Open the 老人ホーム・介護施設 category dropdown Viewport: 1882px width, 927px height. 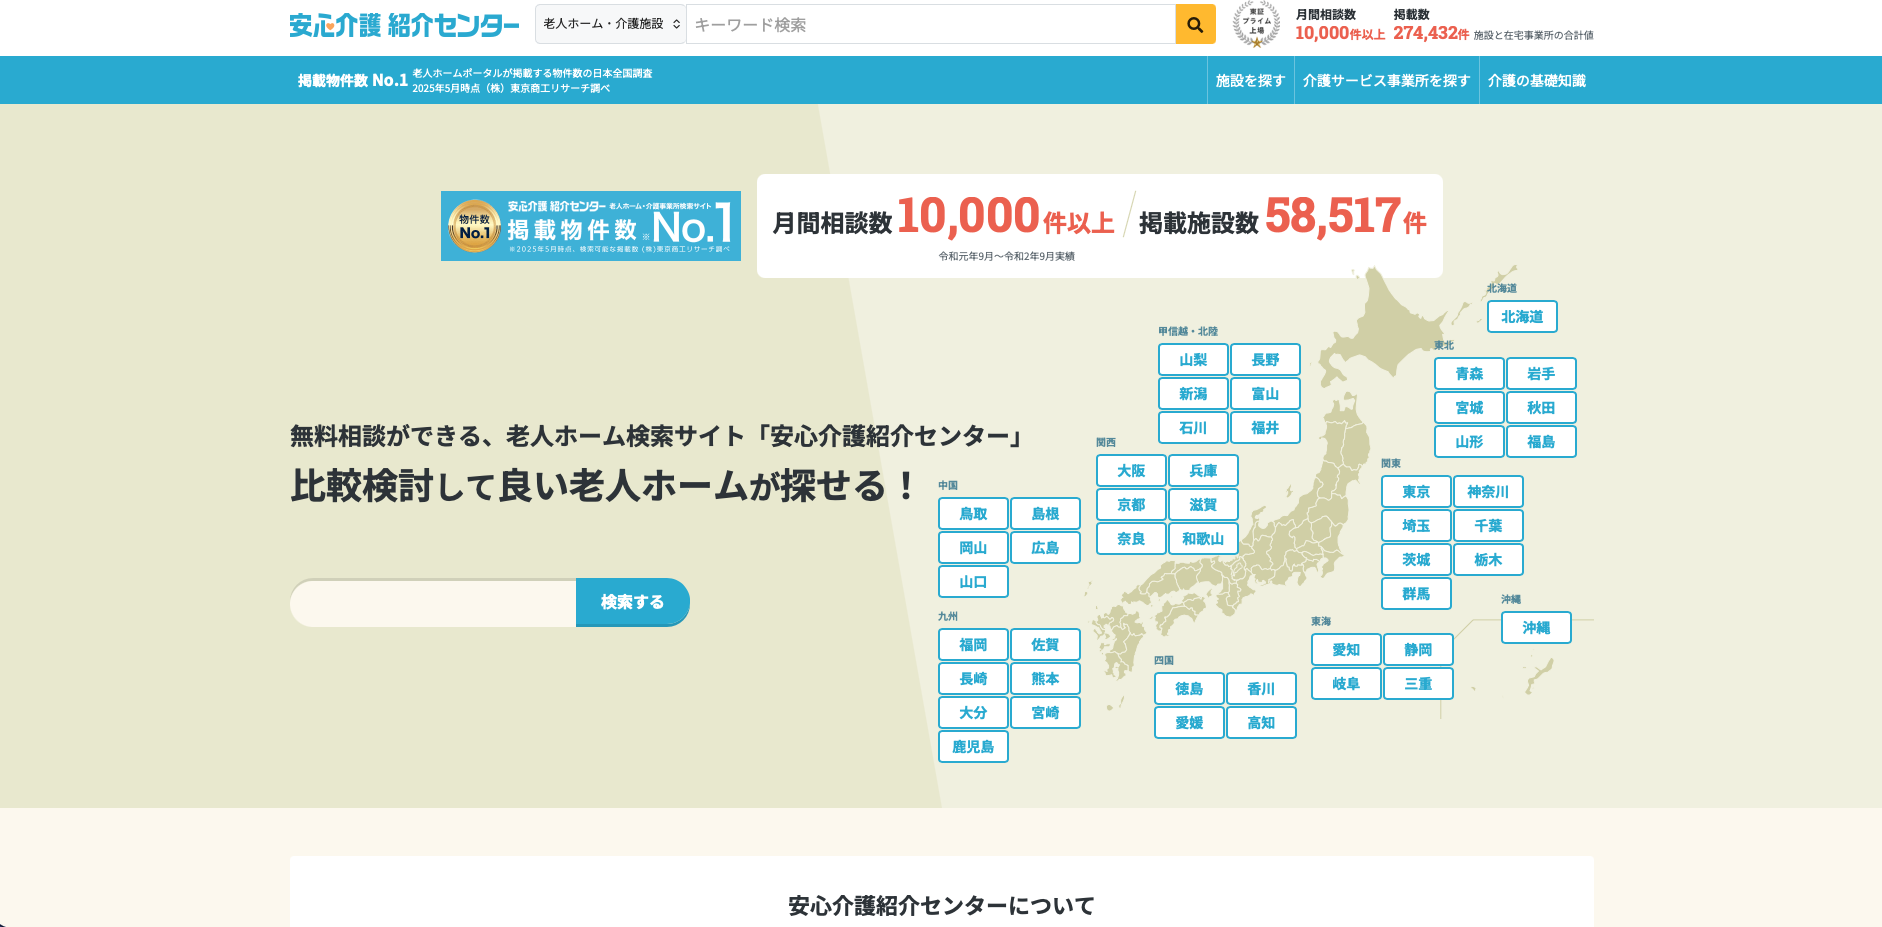tap(611, 24)
